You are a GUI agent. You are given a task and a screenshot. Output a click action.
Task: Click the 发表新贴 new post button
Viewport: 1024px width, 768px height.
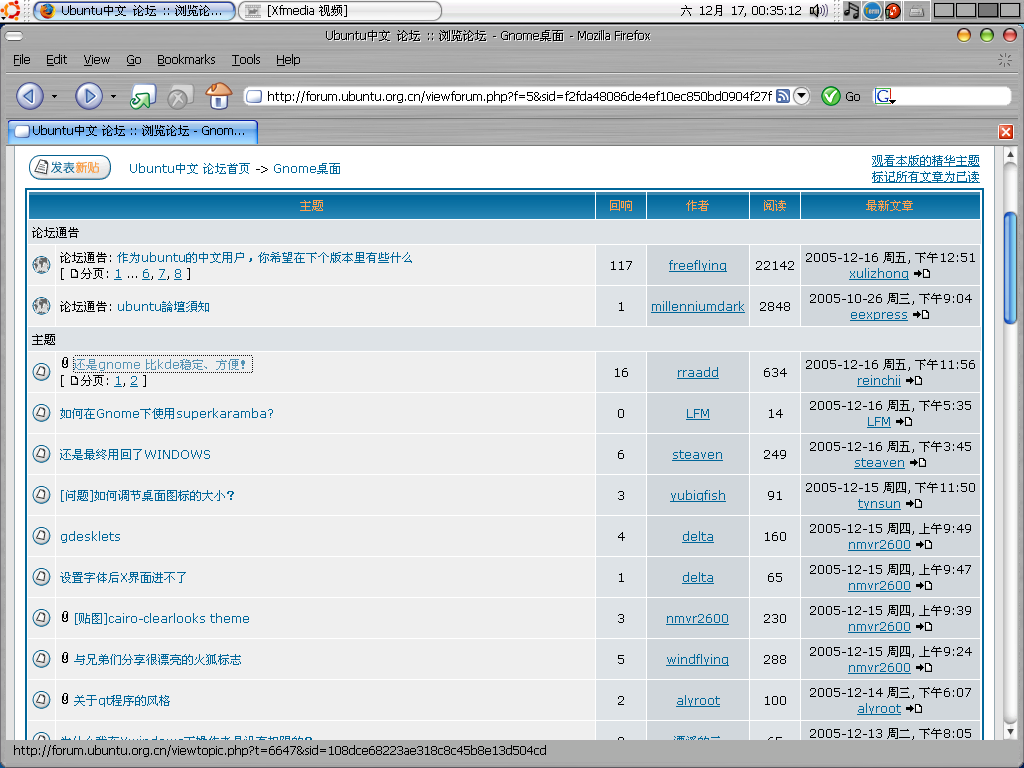pos(69,168)
